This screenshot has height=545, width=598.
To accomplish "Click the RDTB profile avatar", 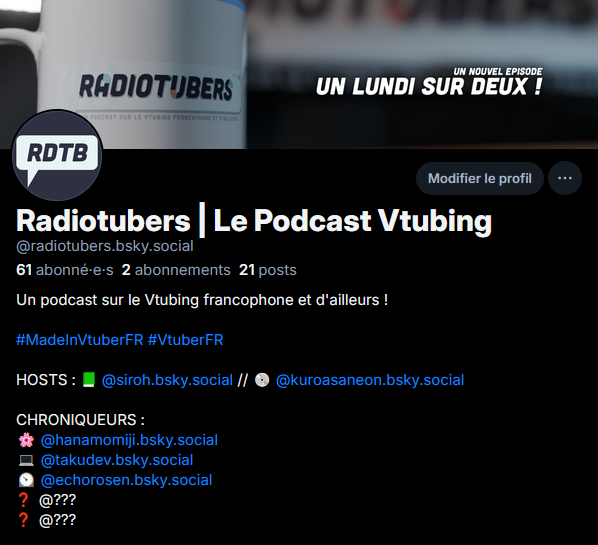I will [58, 155].
